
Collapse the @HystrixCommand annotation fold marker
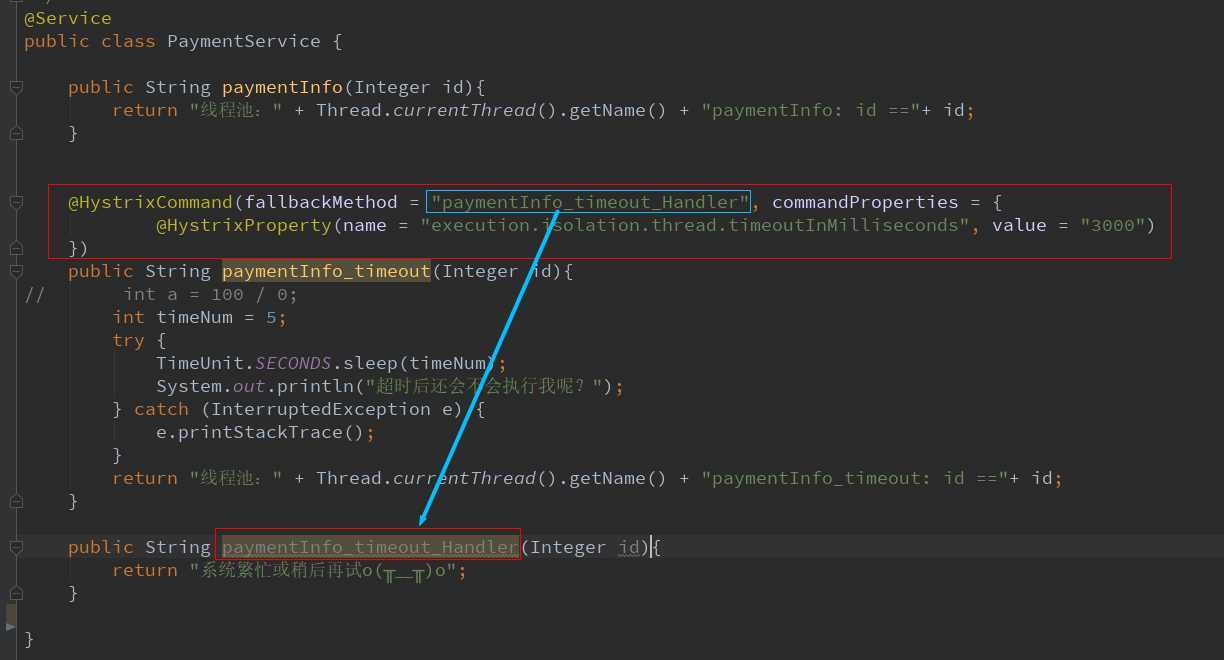(16, 202)
